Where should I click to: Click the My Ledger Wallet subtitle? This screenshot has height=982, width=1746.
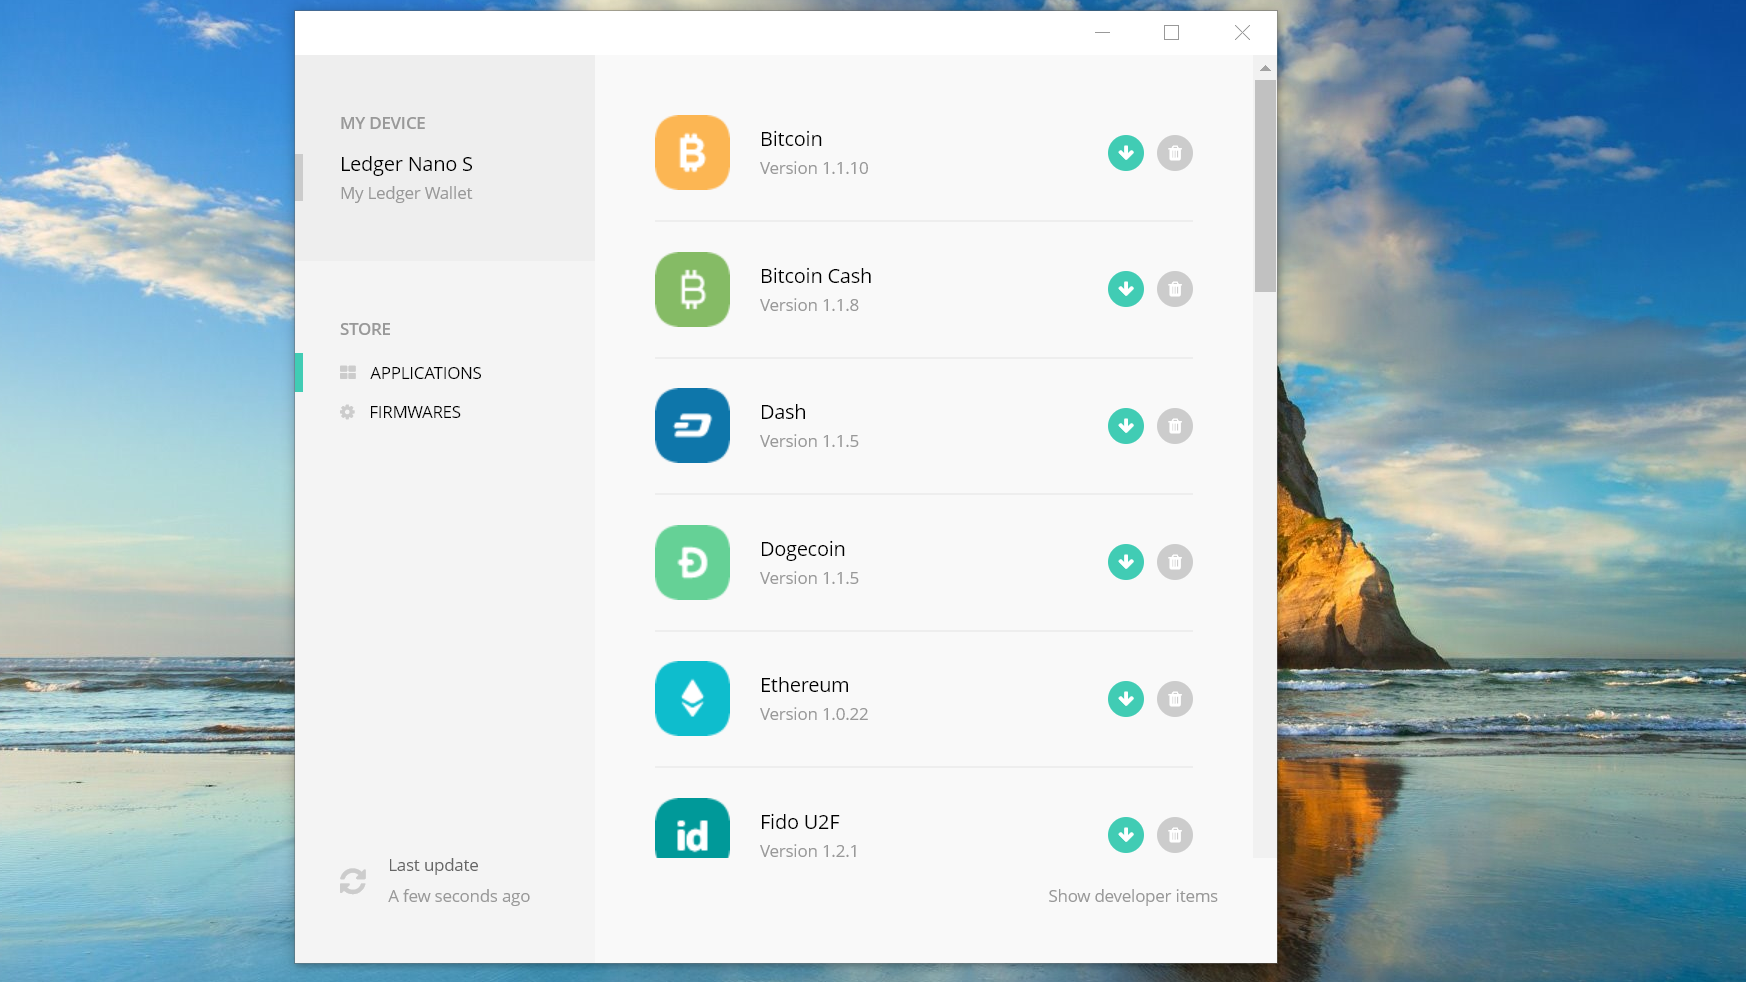click(406, 193)
